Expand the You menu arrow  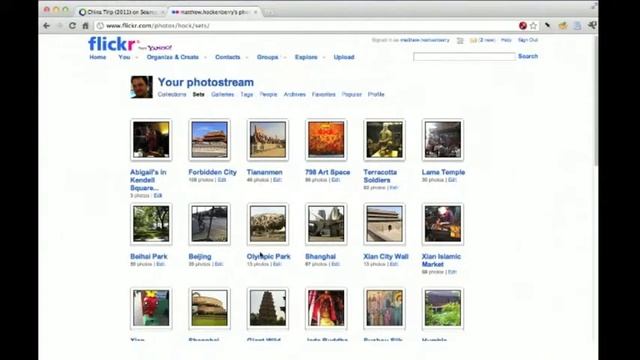136,58
